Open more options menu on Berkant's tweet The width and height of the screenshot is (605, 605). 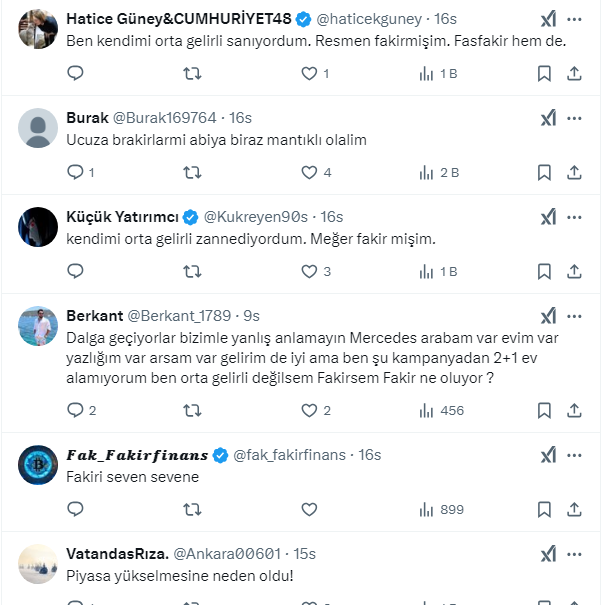[574, 316]
